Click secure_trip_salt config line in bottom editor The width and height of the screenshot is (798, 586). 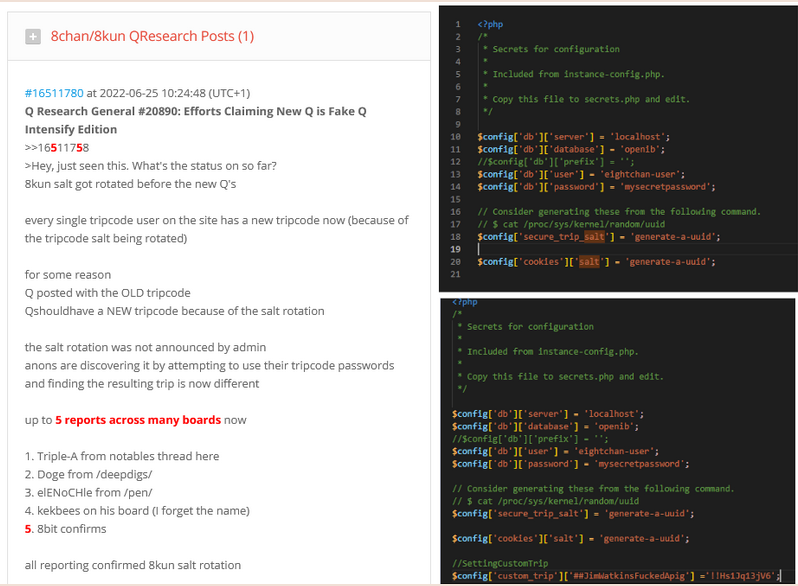tap(573, 514)
